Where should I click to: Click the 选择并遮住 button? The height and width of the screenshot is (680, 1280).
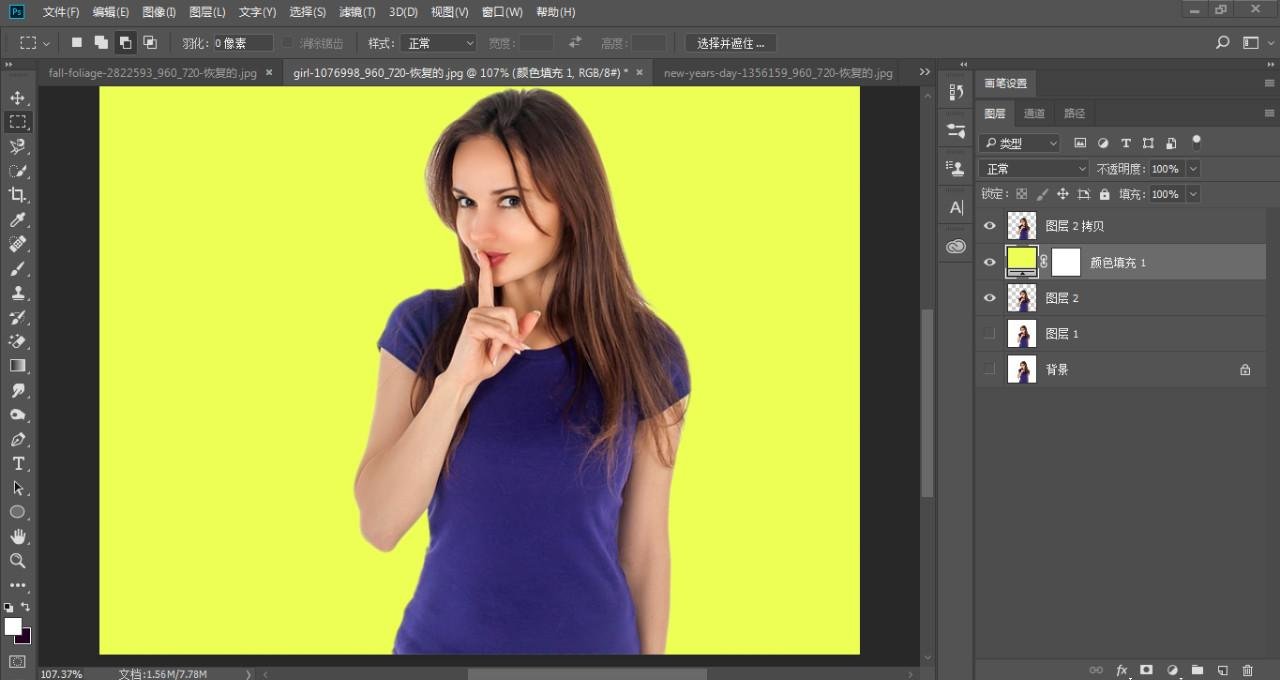pos(730,43)
